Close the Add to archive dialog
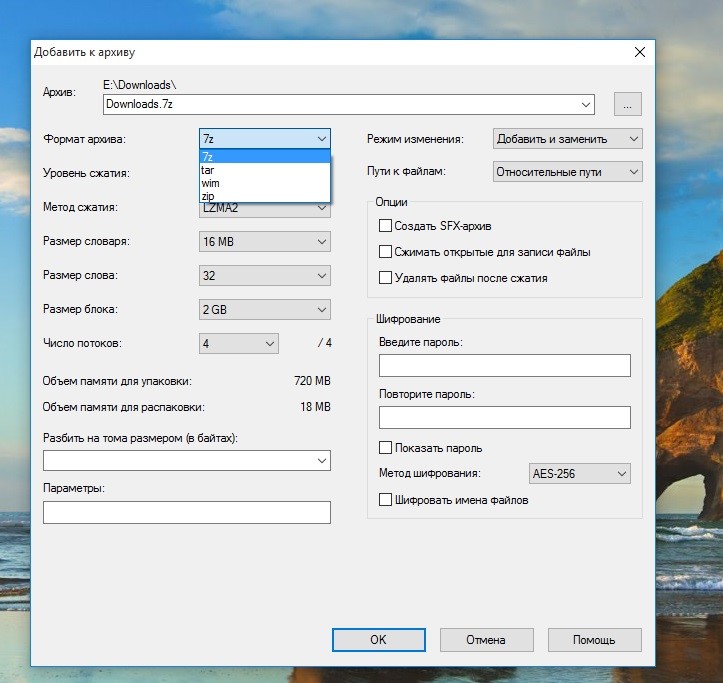 [x=639, y=51]
